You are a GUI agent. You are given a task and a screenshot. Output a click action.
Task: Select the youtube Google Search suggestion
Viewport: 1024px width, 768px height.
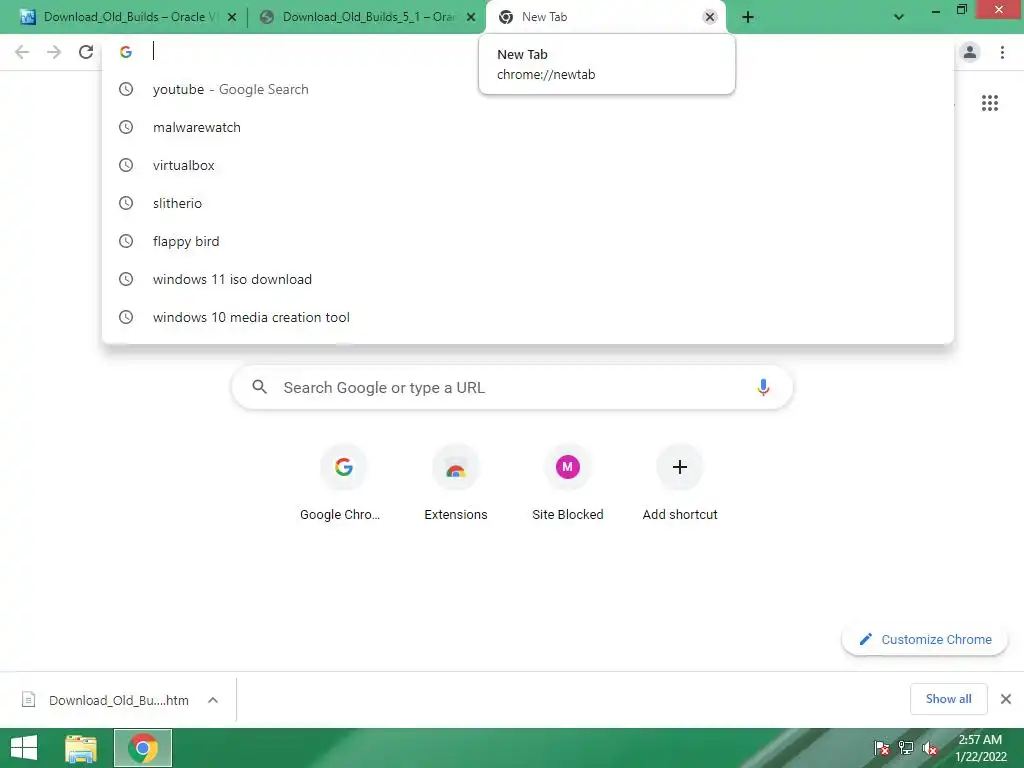(528, 89)
